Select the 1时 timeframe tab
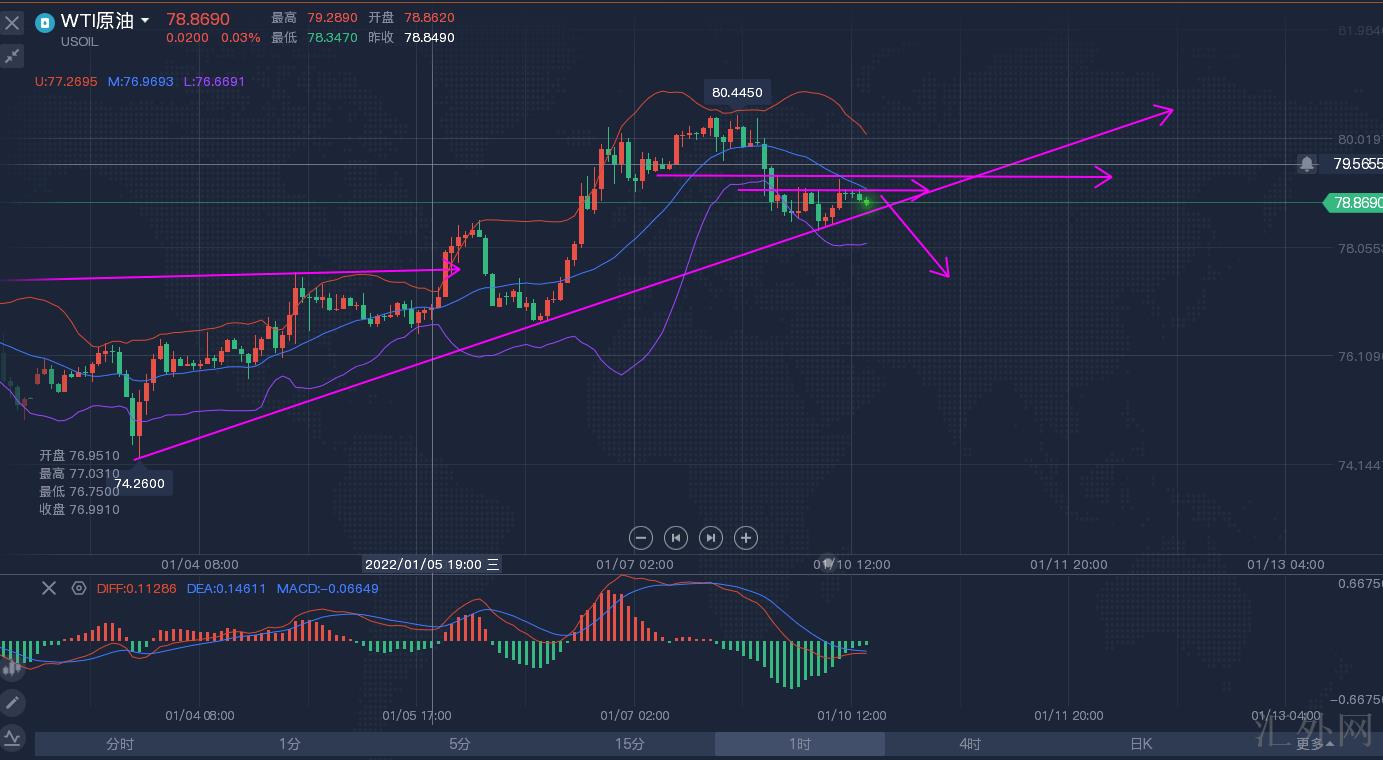 click(x=799, y=744)
